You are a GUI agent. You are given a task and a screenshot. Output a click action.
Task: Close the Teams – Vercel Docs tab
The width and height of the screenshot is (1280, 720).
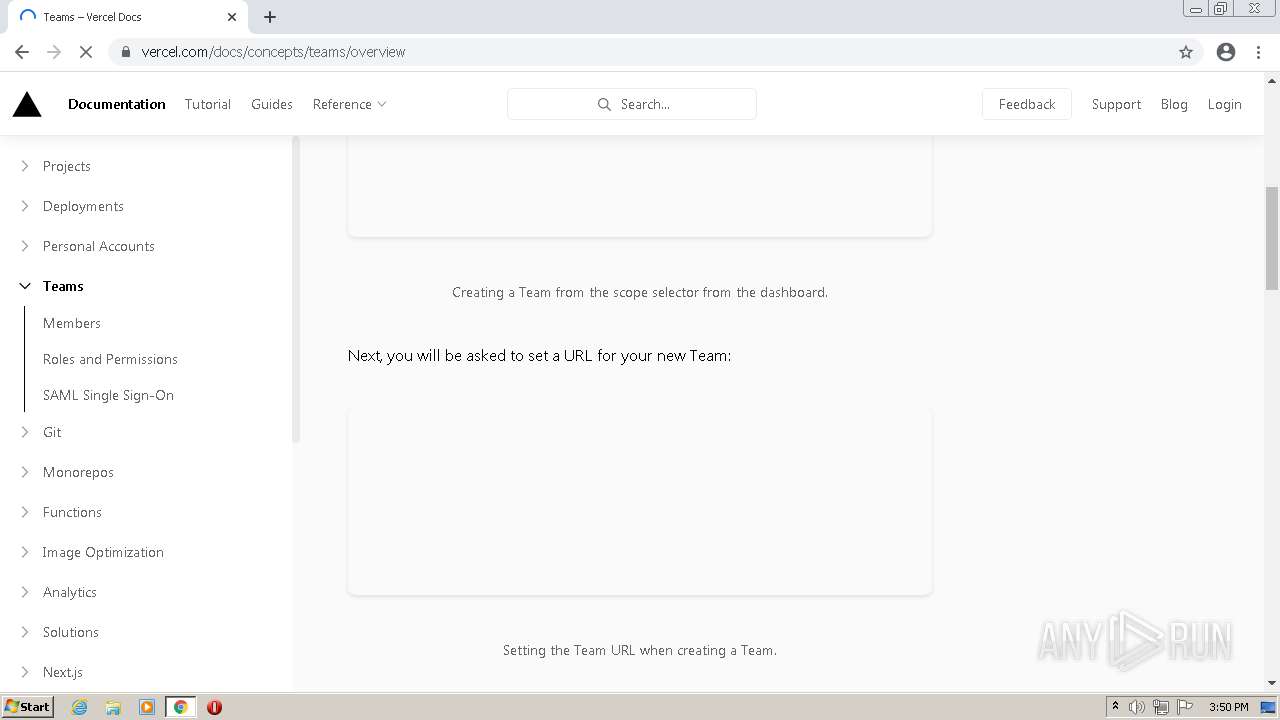[x=232, y=17]
